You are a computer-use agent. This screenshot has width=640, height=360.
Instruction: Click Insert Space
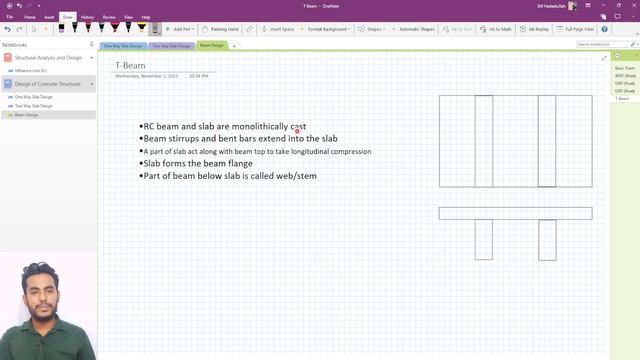pos(278,29)
